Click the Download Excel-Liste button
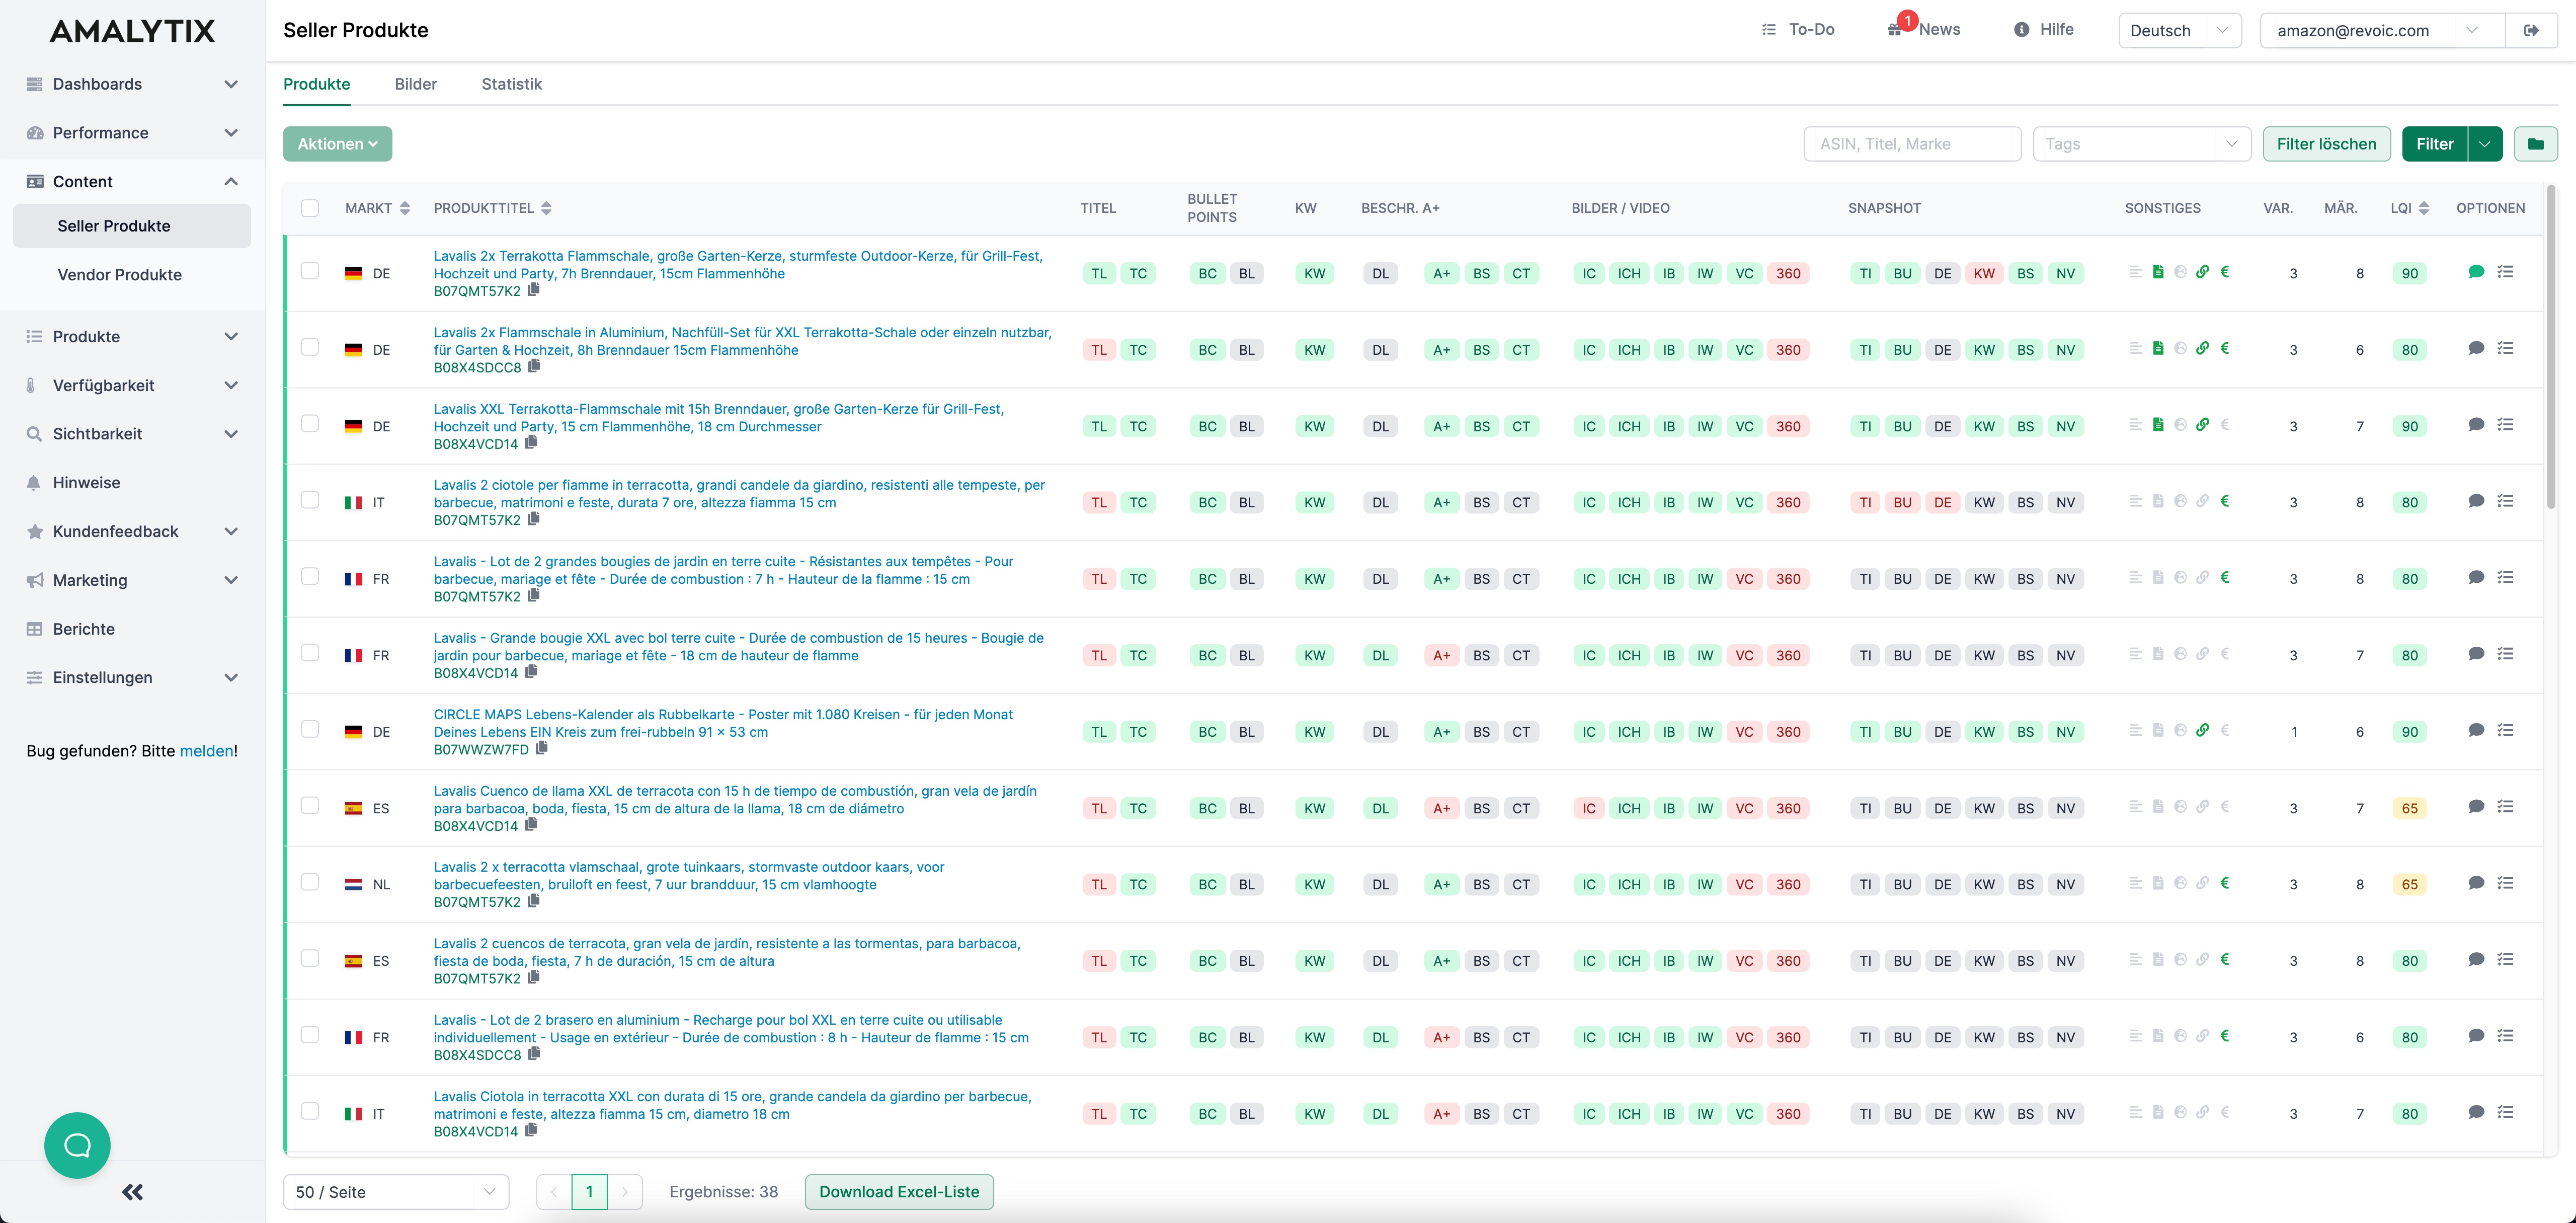The height and width of the screenshot is (1223, 2576). tap(898, 1192)
